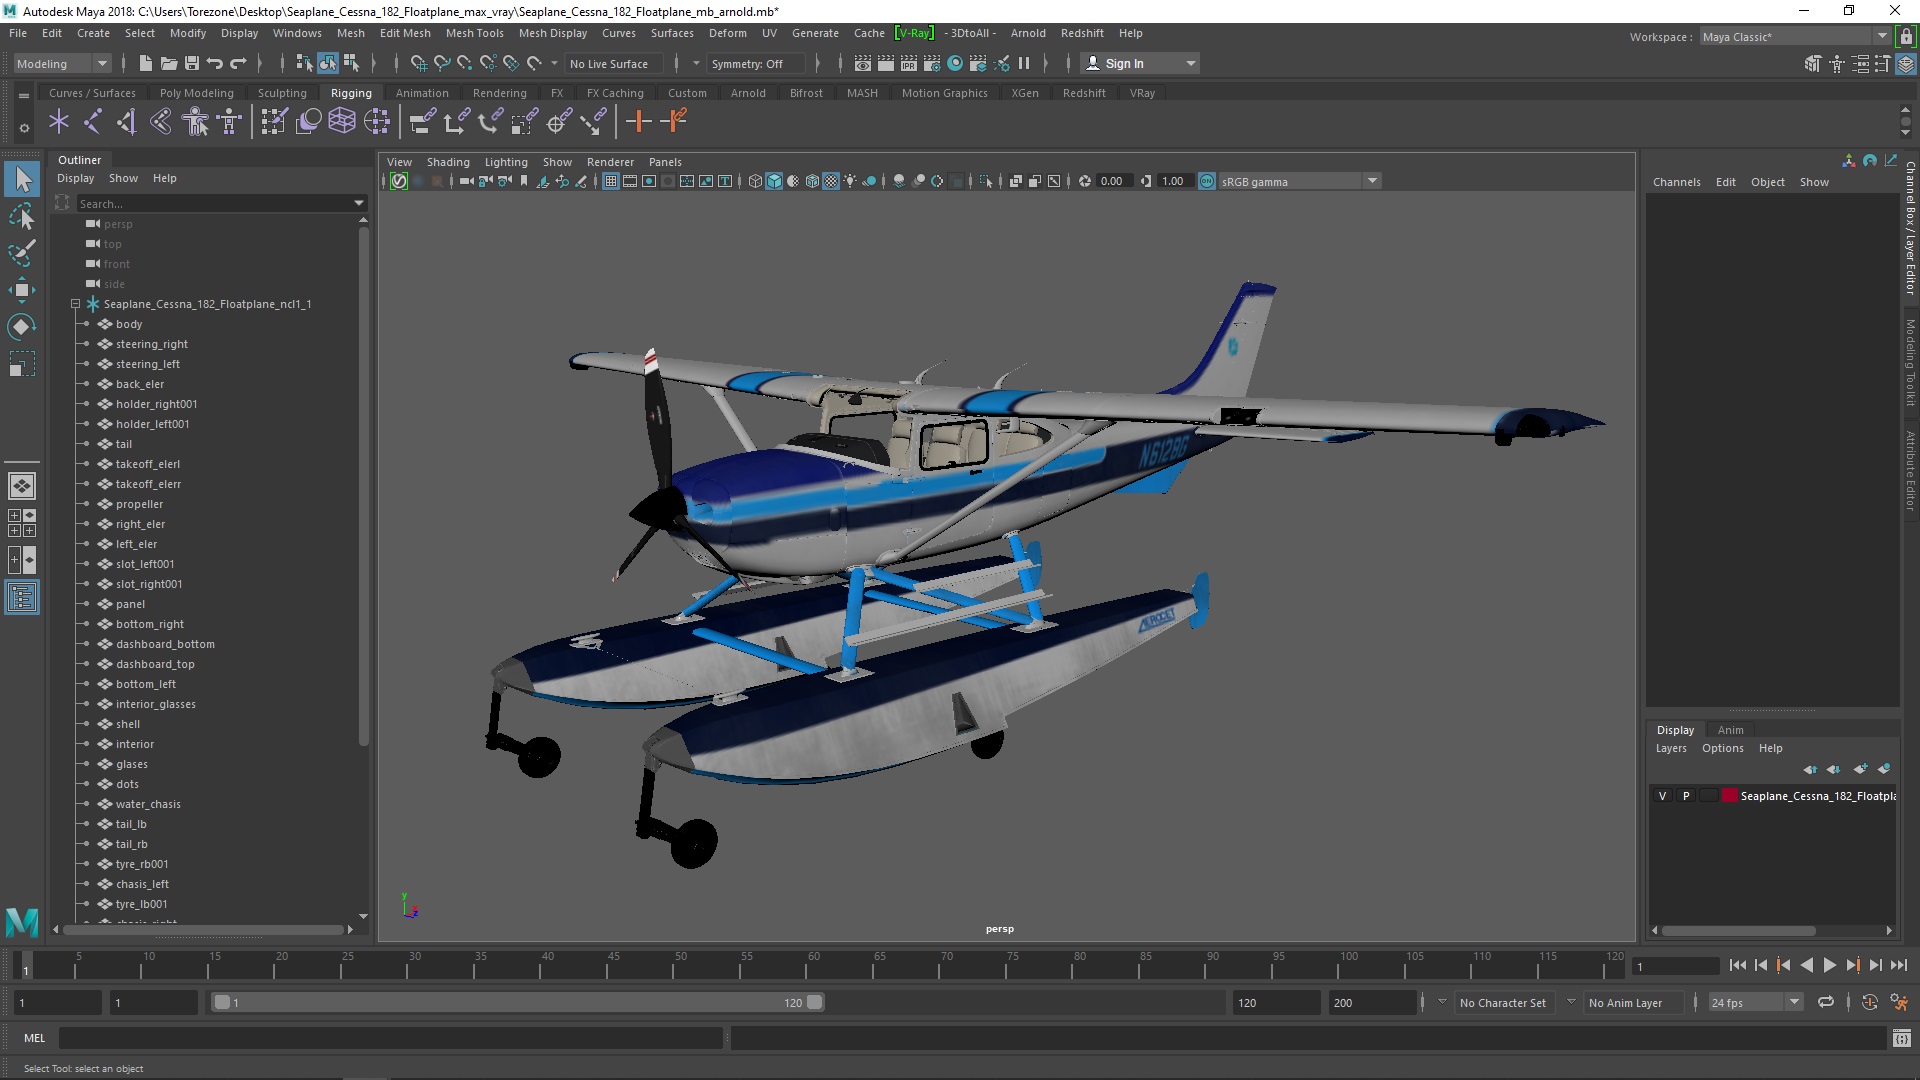Toggle use all lights in viewport toolbar
The height and width of the screenshot is (1080, 1920).
pyautogui.click(x=850, y=181)
